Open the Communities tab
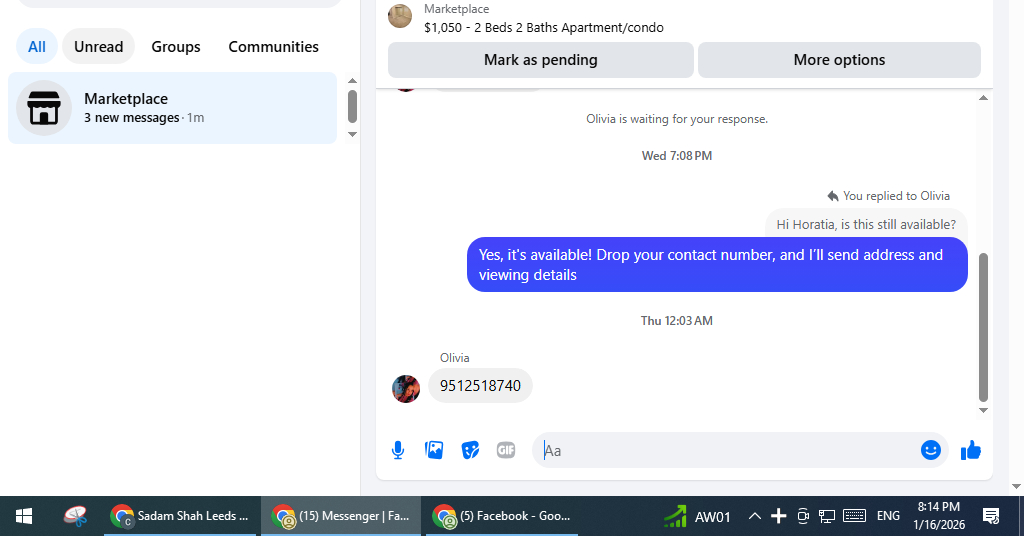1024x536 pixels. [x=274, y=46]
